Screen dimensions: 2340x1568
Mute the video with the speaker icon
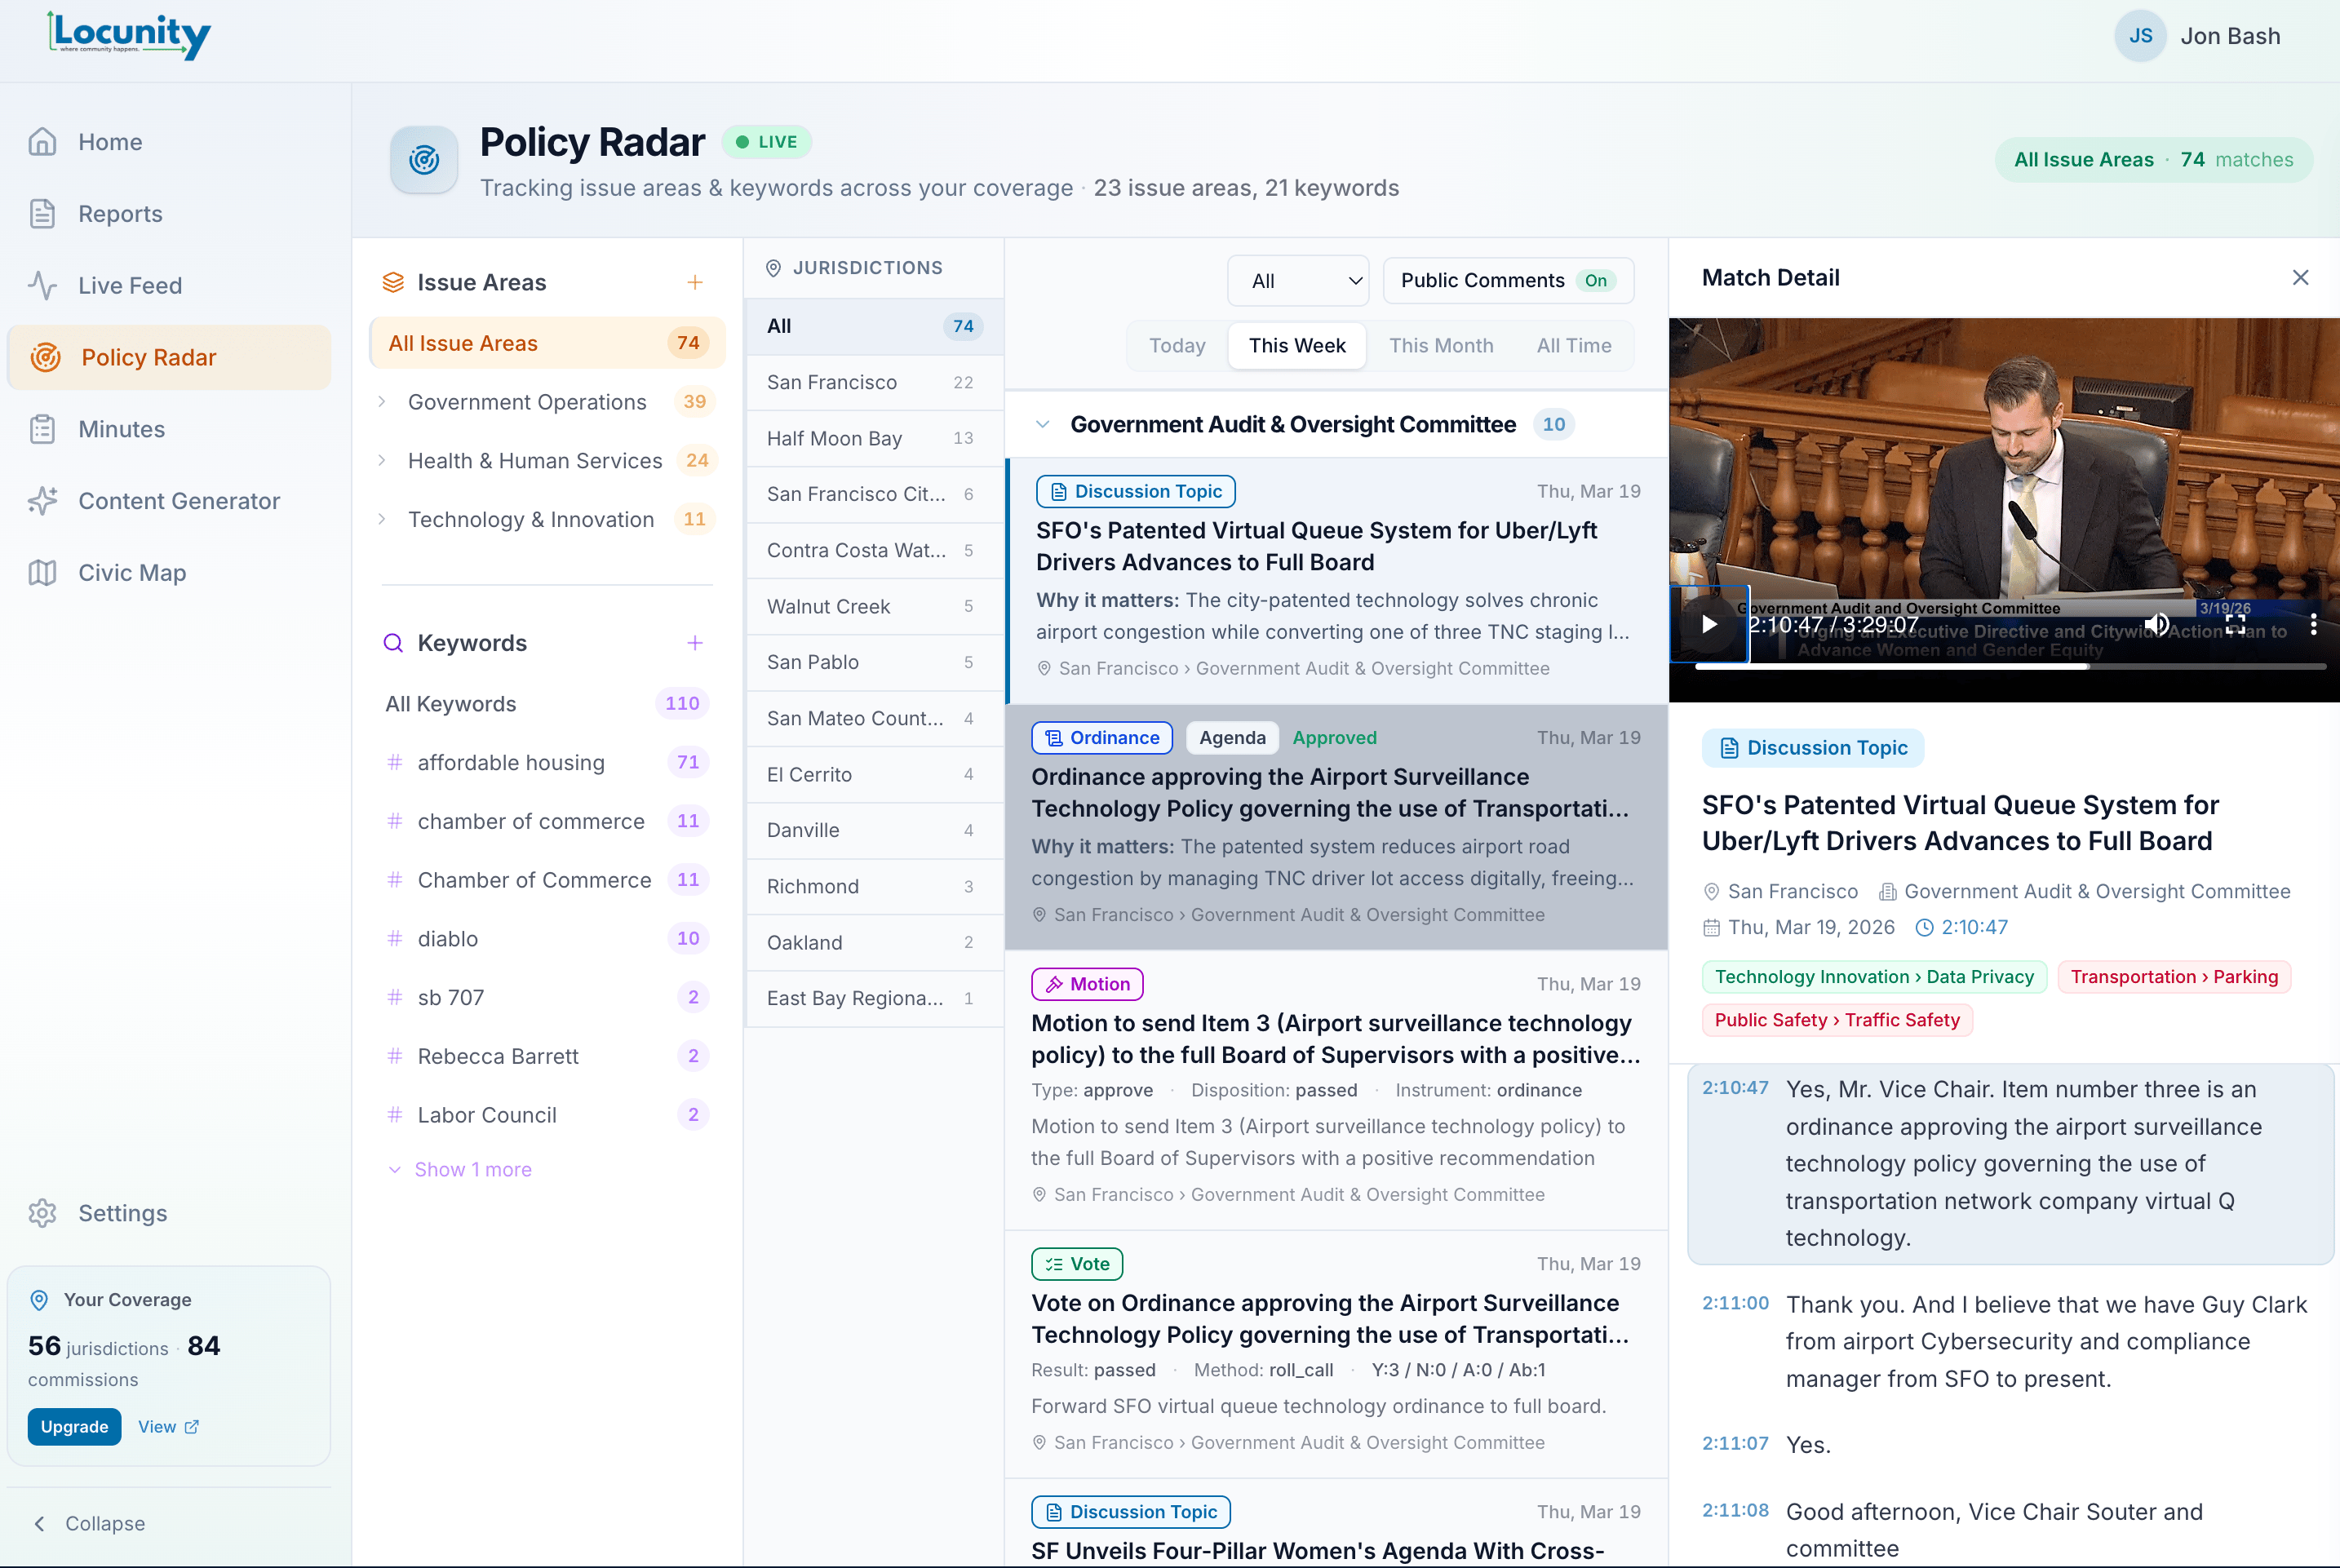tap(2157, 625)
